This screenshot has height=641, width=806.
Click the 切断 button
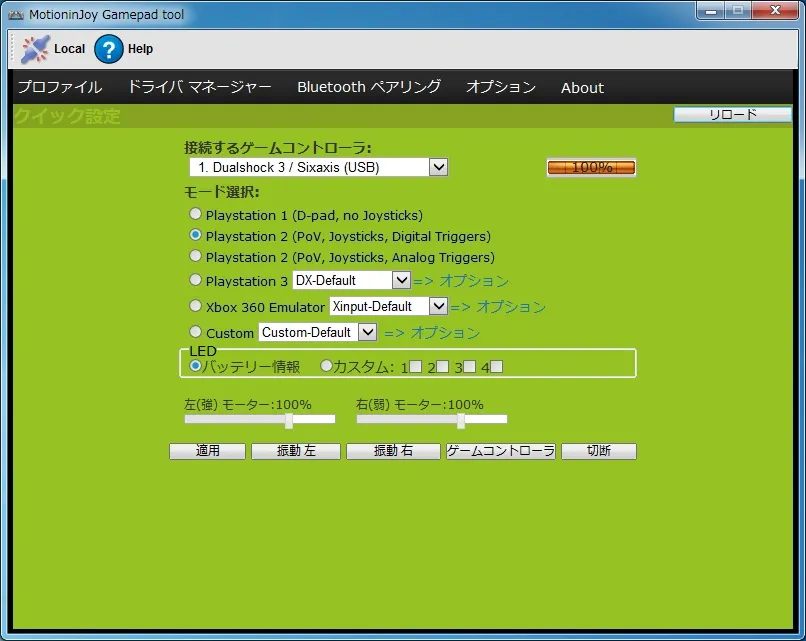(x=599, y=451)
